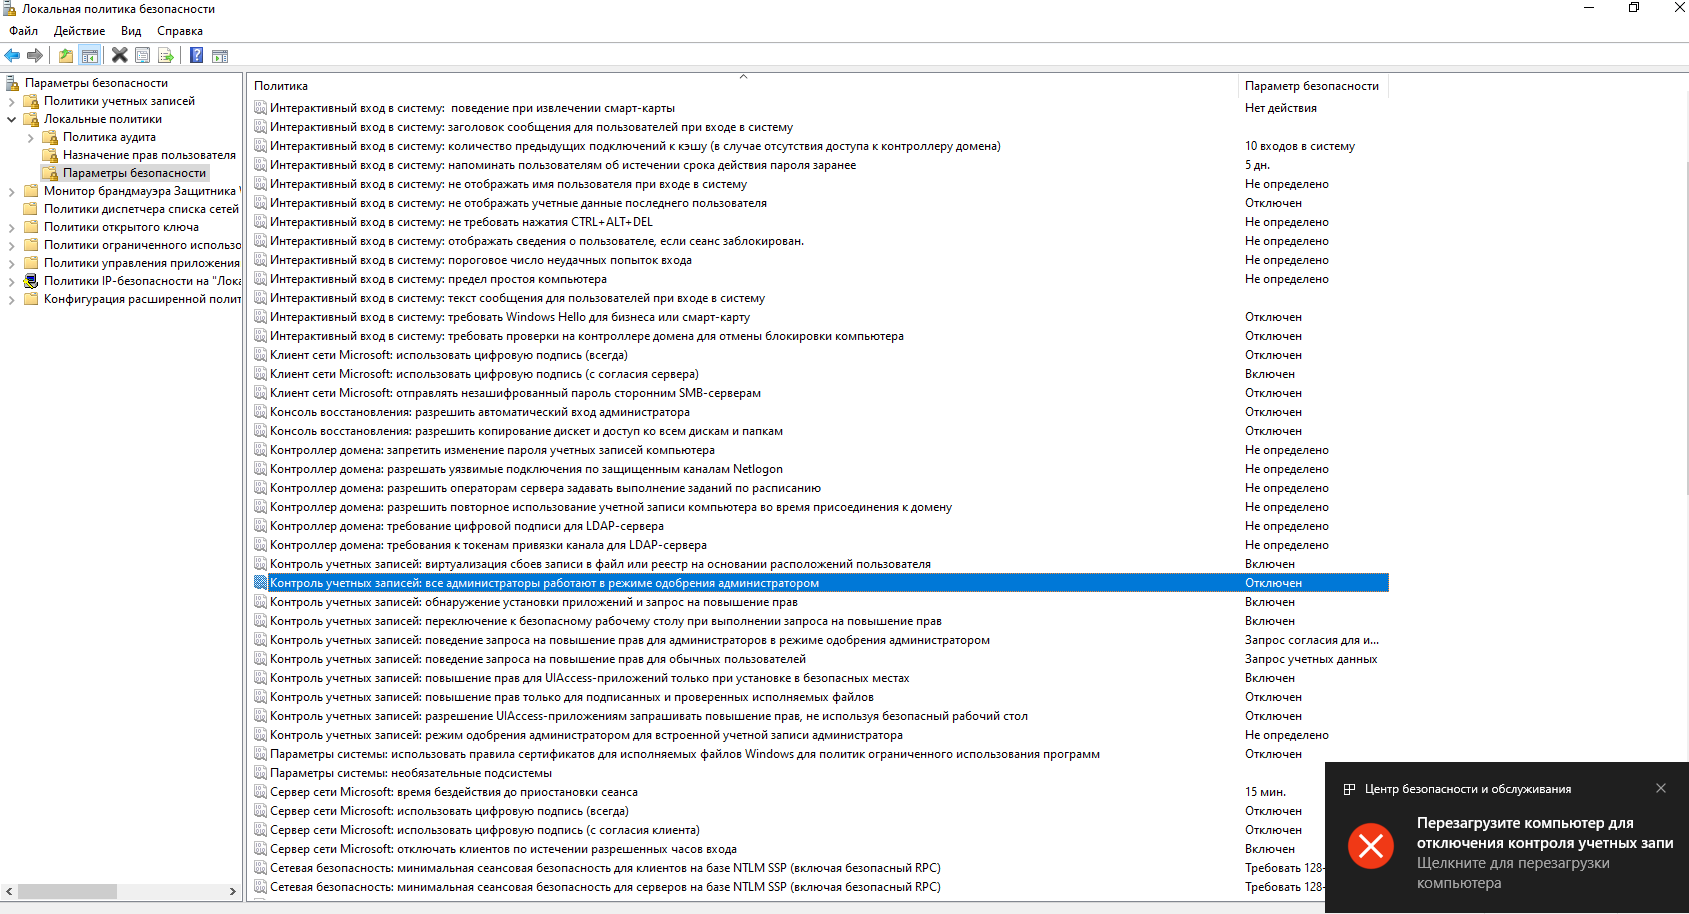Dismiss the Security Center notification
Viewport: 1689px width, 914px height.
(1661, 788)
